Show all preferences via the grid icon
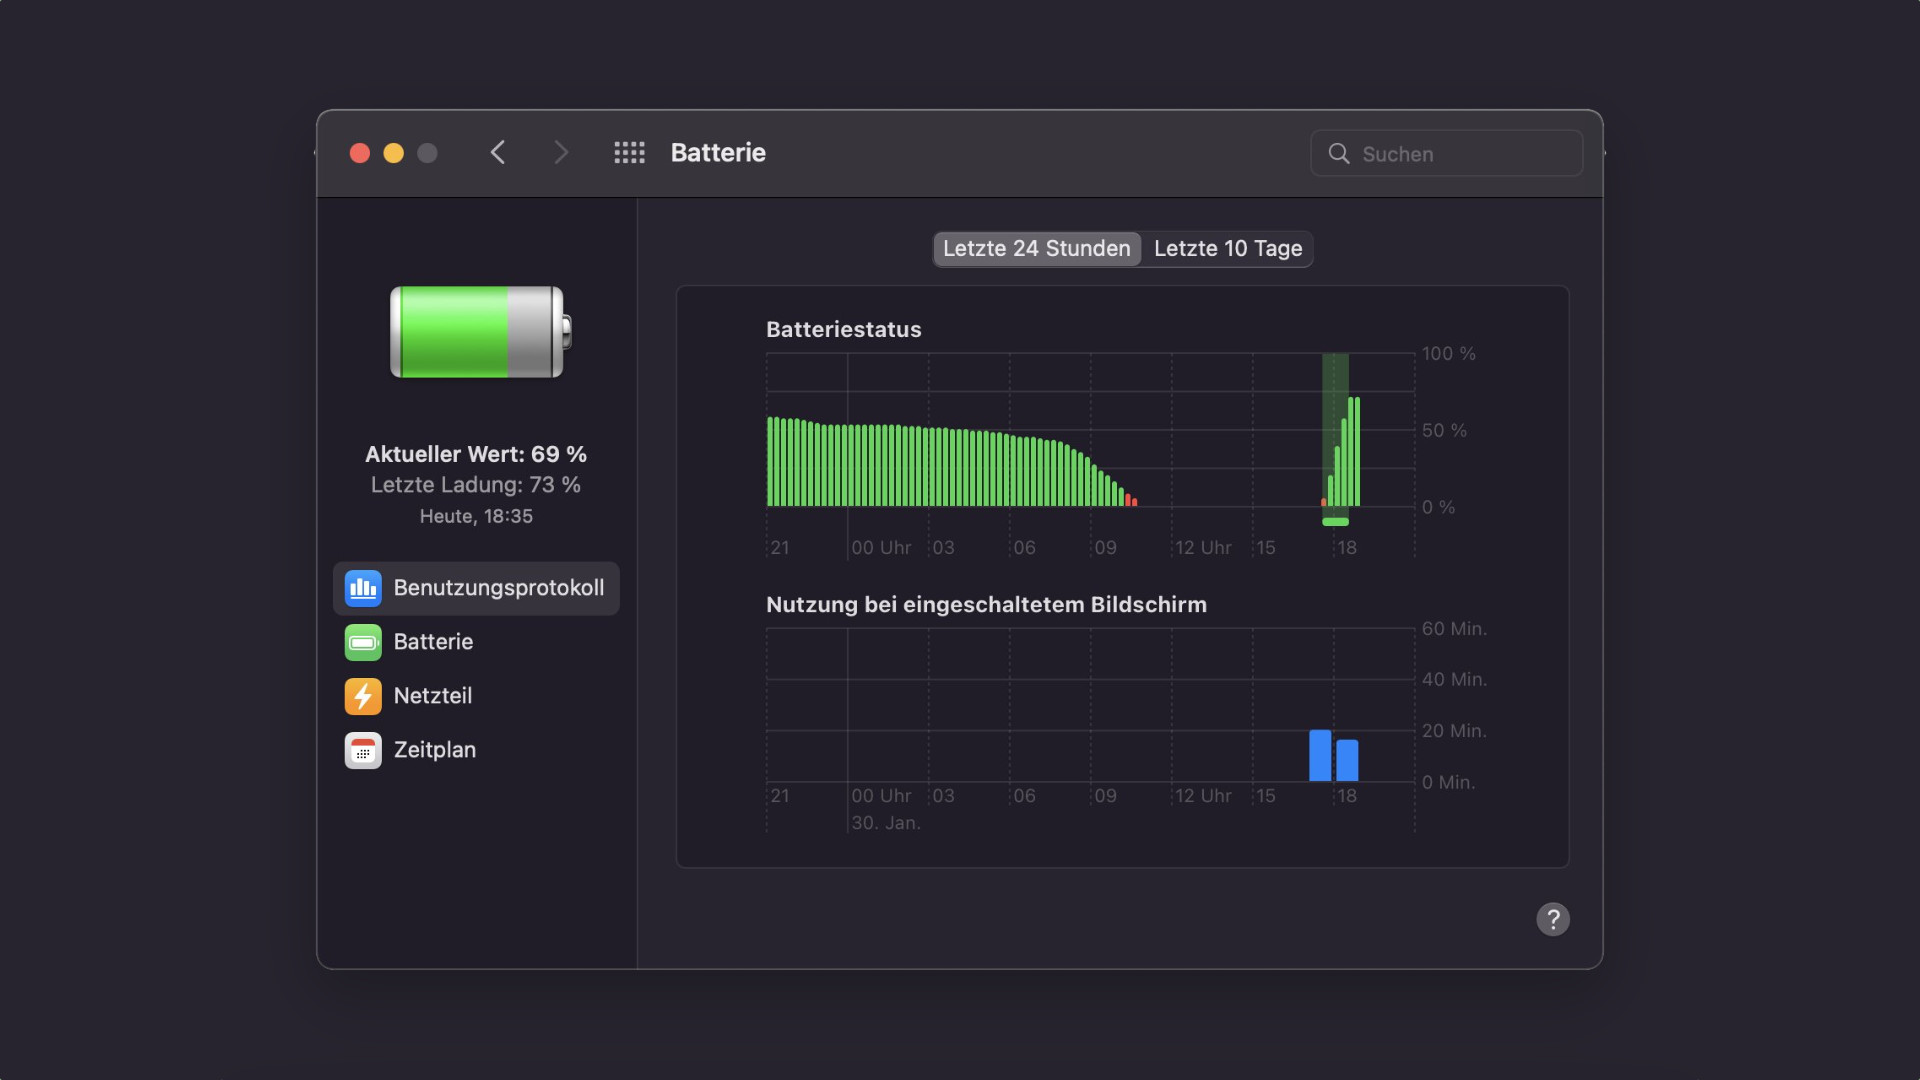Screen dimensions: 1920x1080 click(629, 153)
